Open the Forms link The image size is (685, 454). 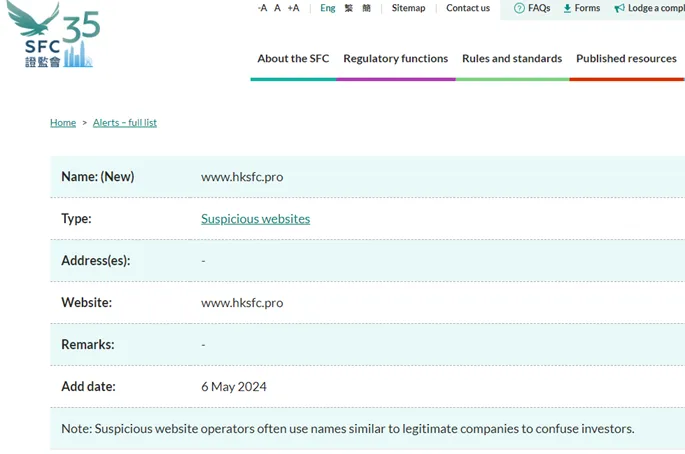coord(587,8)
